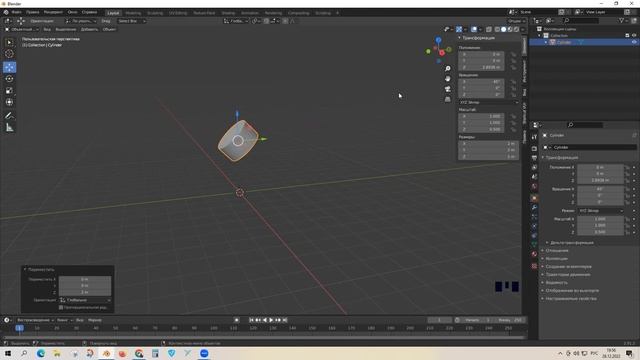The image size is (640, 360).
Task: Jump to the first frame in timeline
Action: tap(251, 320)
